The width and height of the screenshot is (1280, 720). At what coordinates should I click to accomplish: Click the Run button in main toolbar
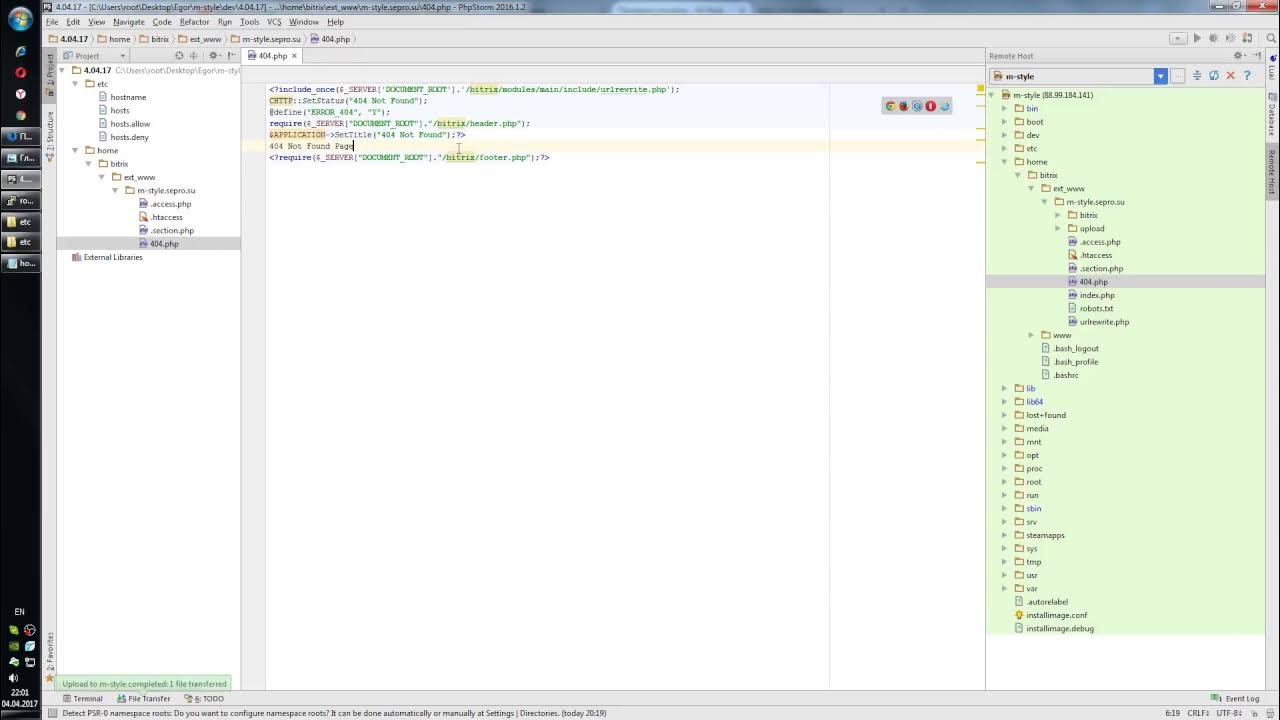pyautogui.click(x=1197, y=39)
